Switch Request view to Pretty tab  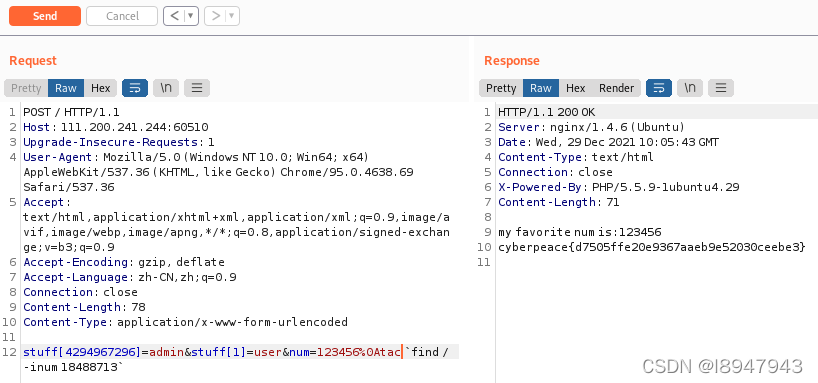point(26,88)
